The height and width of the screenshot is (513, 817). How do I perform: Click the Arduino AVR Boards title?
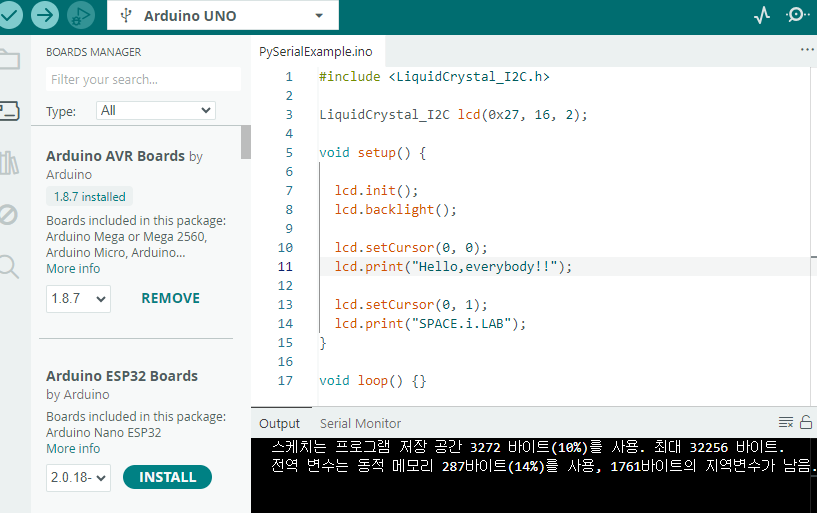coord(116,156)
